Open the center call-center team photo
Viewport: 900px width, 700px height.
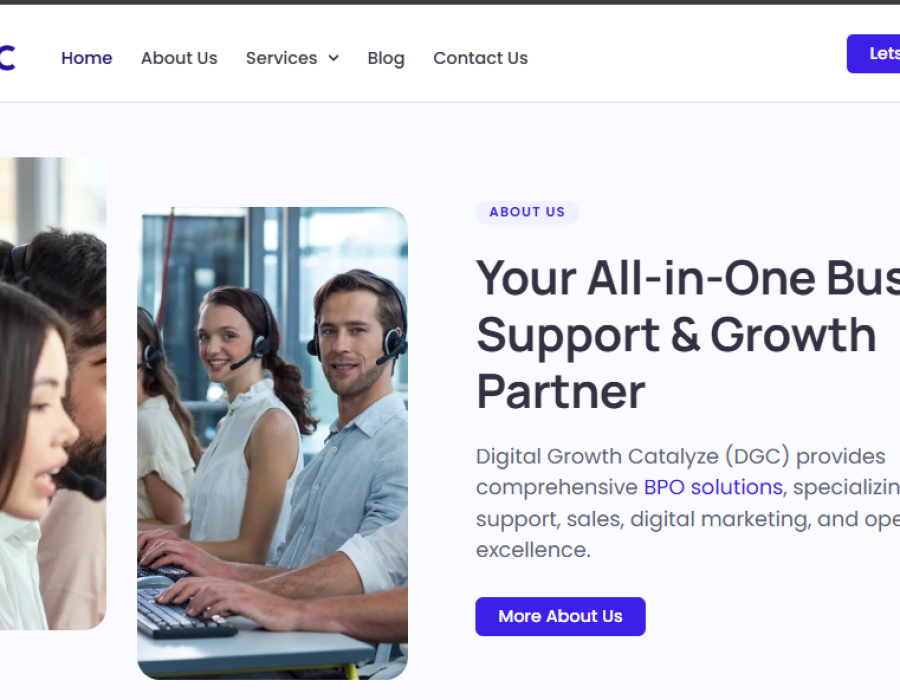tap(273, 443)
